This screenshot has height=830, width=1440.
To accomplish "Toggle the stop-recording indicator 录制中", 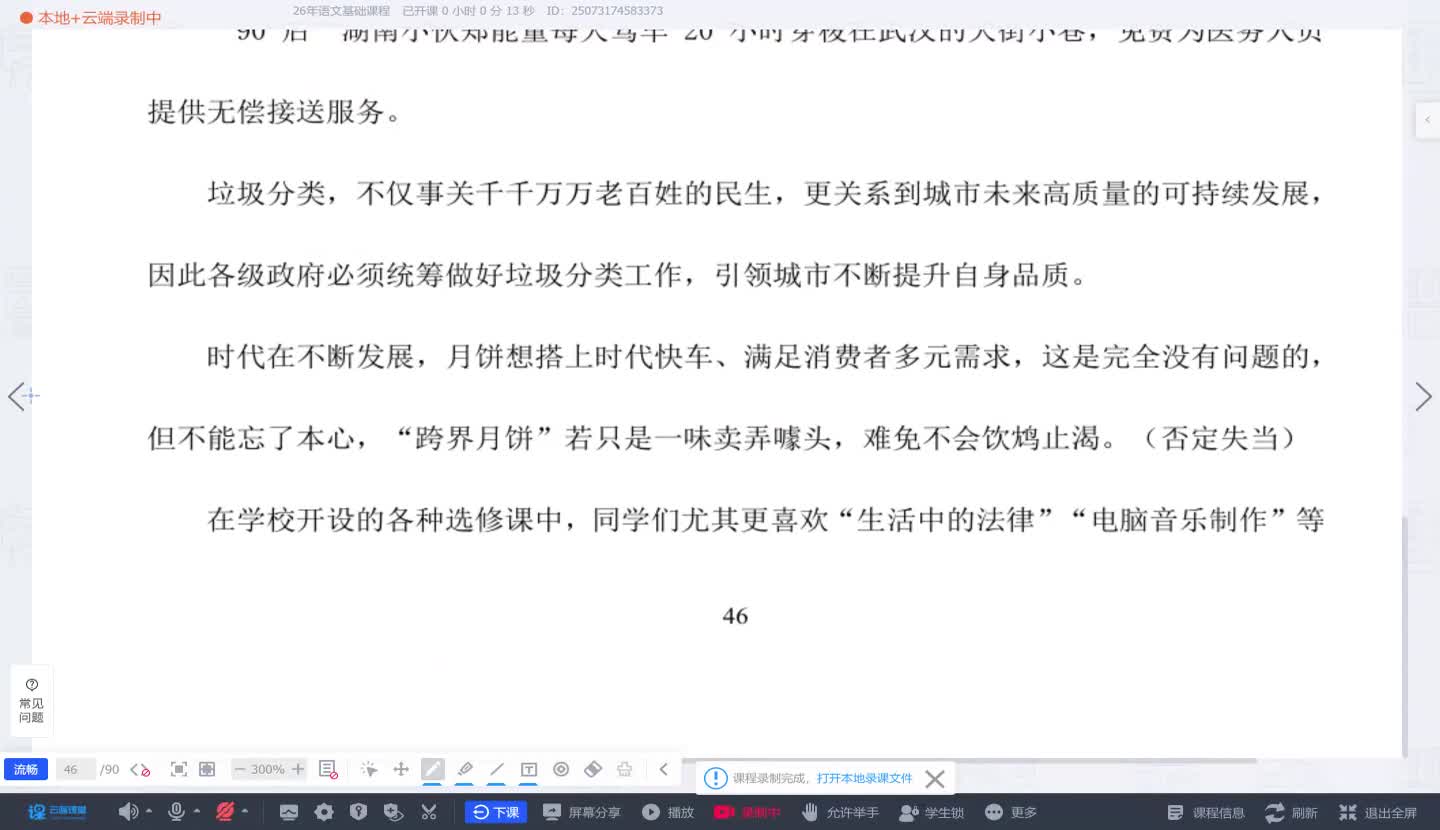I will pyautogui.click(x=747, y=812).
